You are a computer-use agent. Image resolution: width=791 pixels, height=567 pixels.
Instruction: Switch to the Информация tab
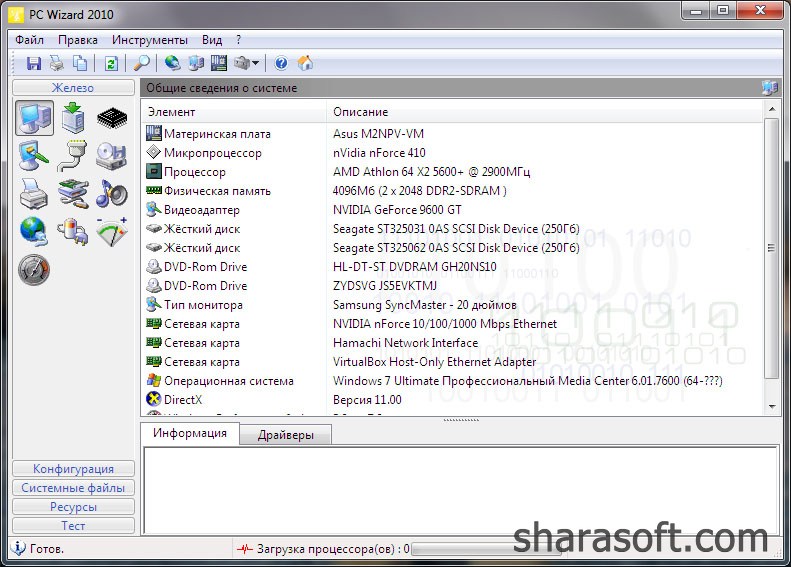[190, 433]
